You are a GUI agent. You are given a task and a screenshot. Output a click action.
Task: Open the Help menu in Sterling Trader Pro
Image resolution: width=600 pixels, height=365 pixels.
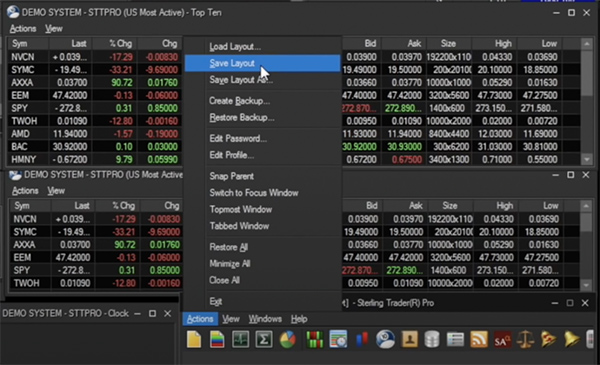tap(299, 319)
